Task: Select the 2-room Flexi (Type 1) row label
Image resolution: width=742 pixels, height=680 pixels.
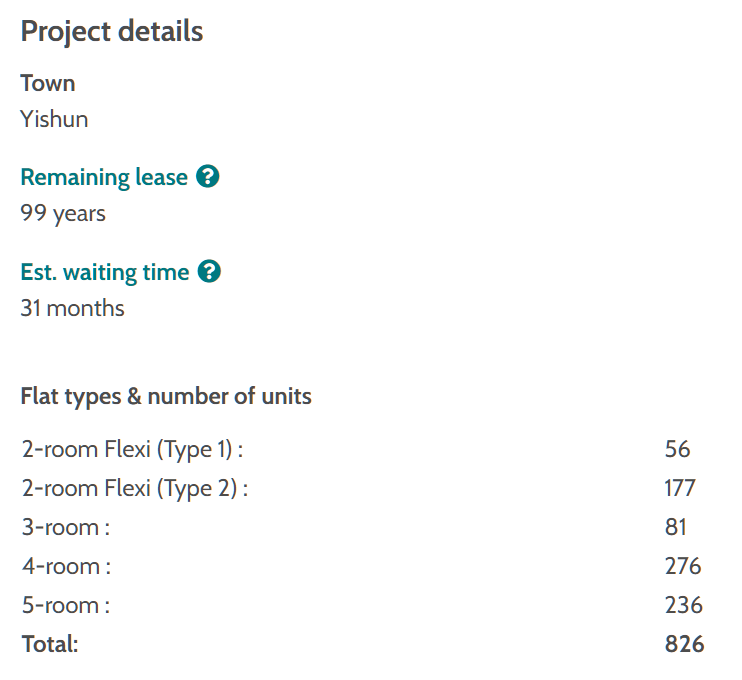Action: [x=132, y=450]
